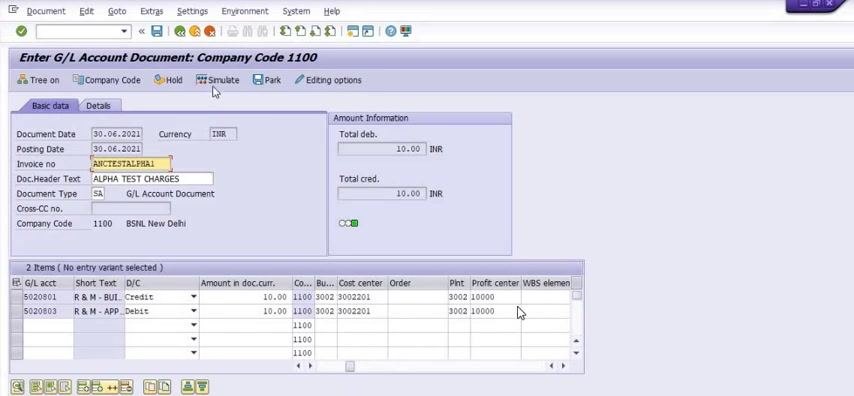Open the Edit menu
Screen dimensions: 854x396
click(x=87, y=11)
